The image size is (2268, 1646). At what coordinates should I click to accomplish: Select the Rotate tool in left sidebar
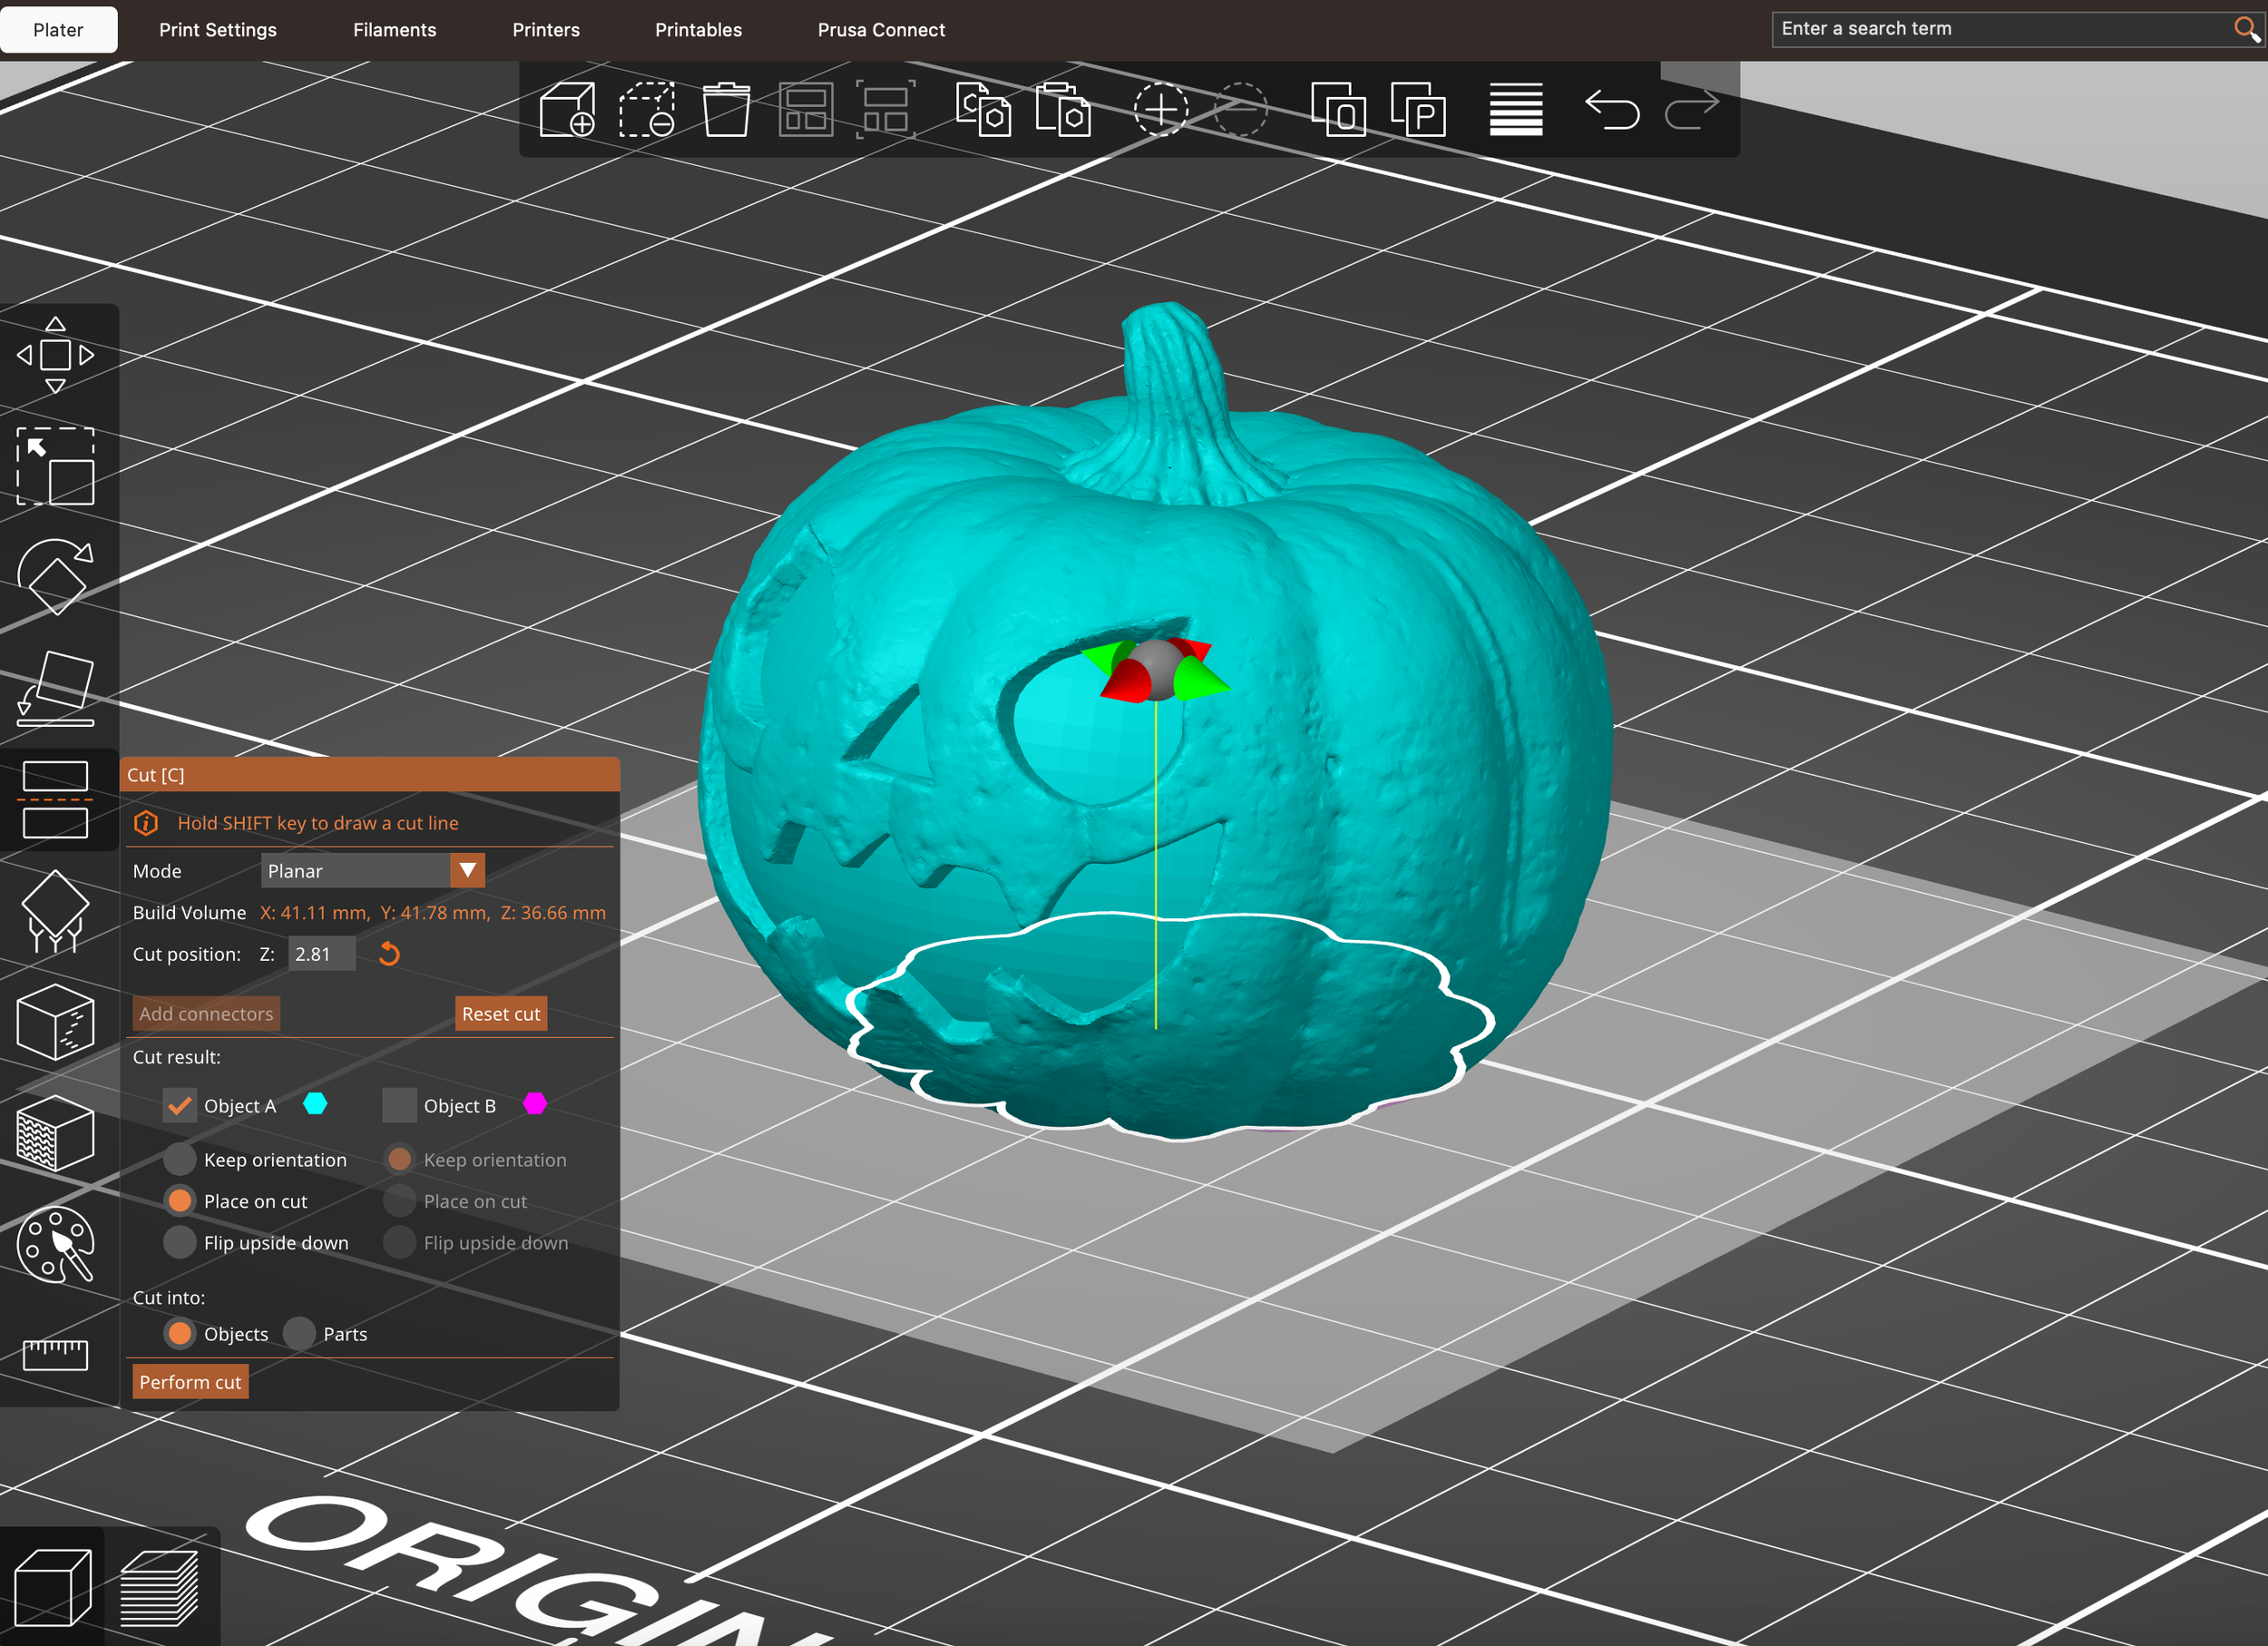[56, 577]
